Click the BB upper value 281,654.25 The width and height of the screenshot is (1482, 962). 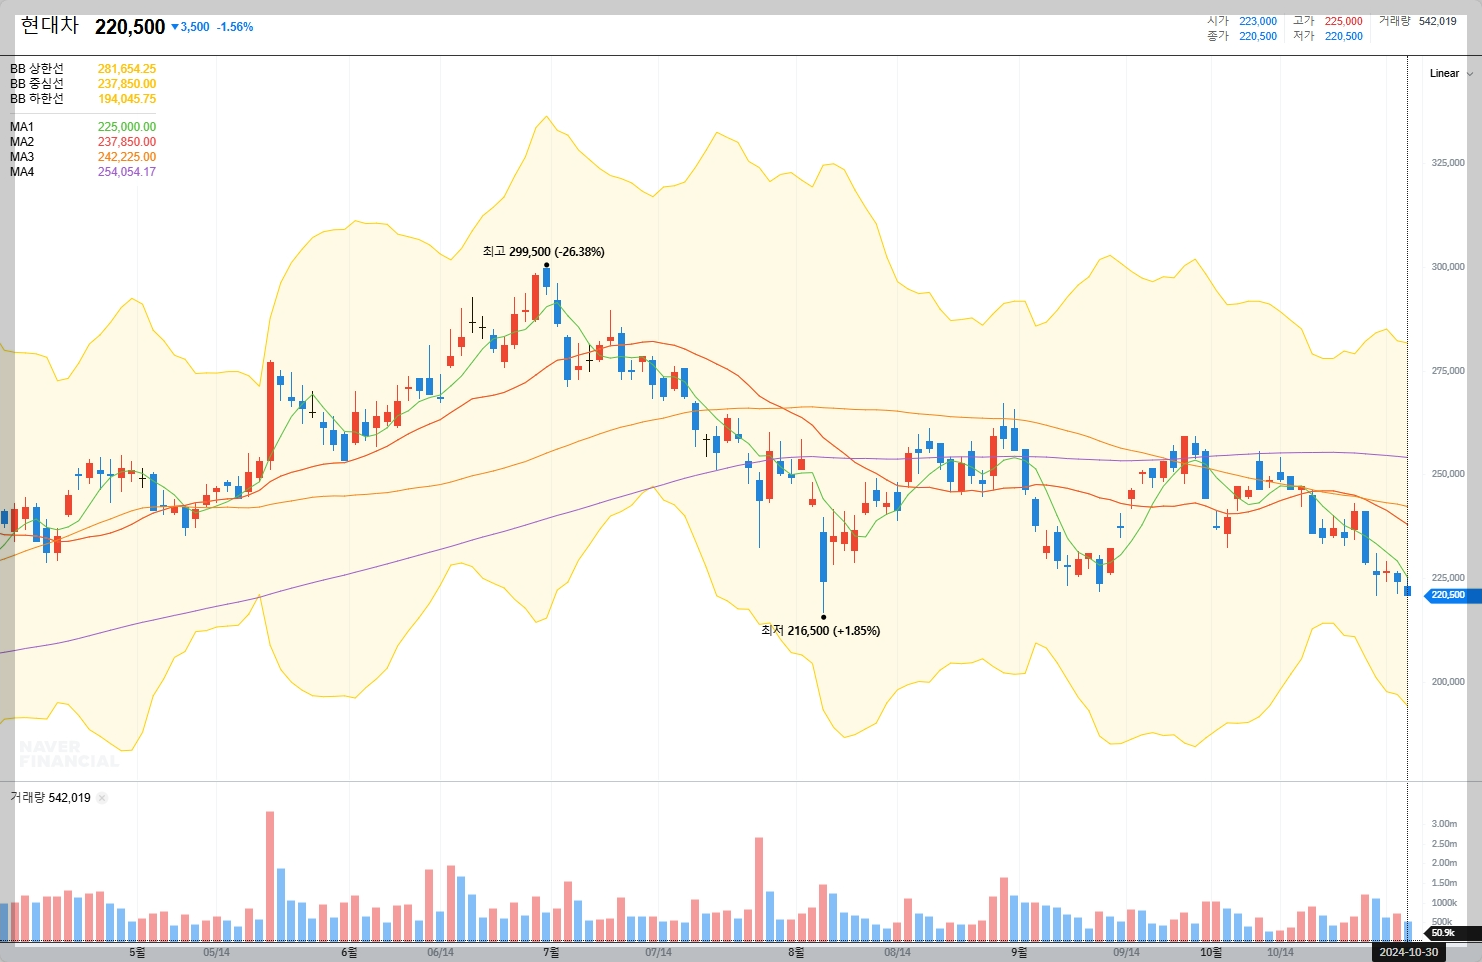[127, 69]
